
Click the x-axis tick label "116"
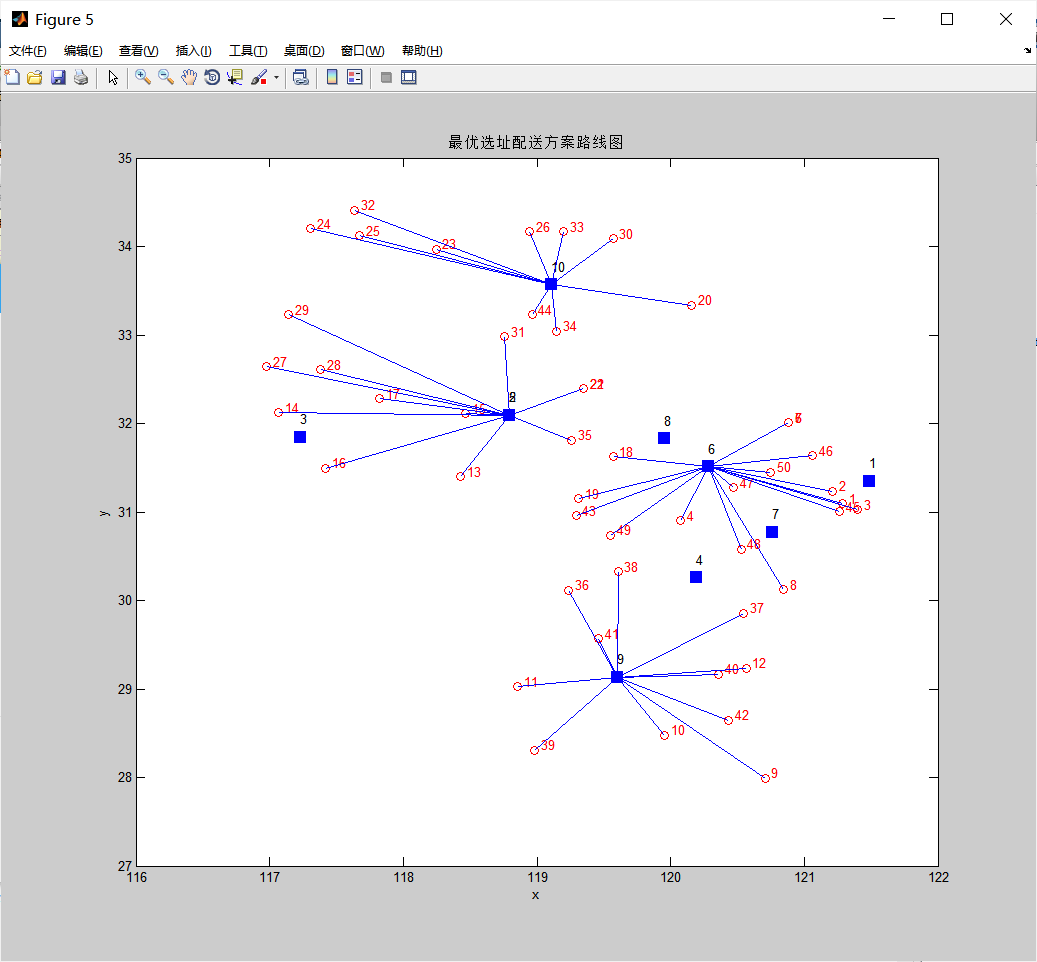tap(137, 877)
